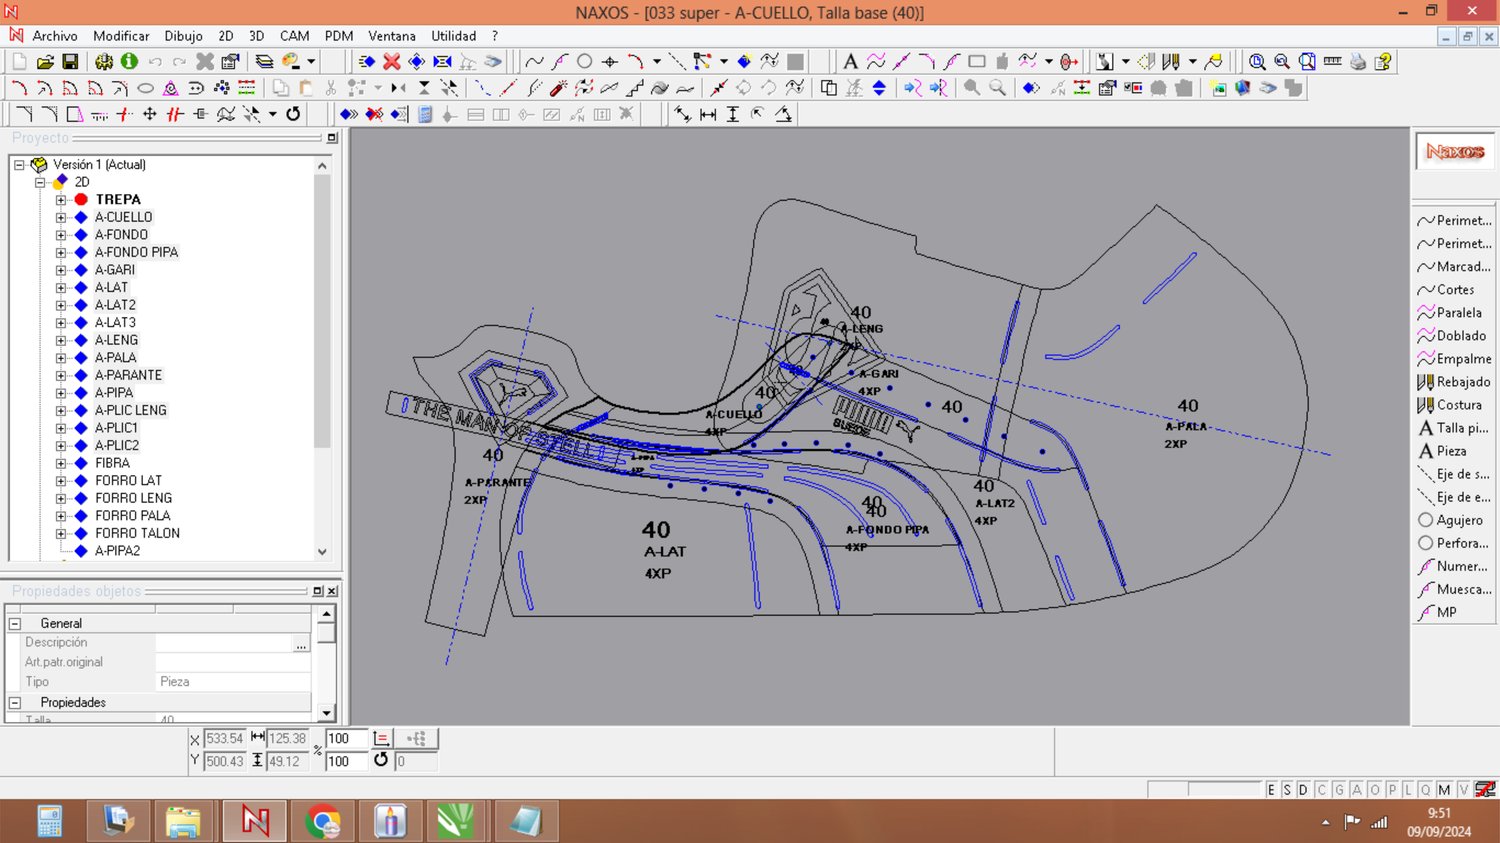Image resolution: width=1500 pixels, height=843 pixels.
Task: Select the ellipse tool icon
Action: pos(145,88)
